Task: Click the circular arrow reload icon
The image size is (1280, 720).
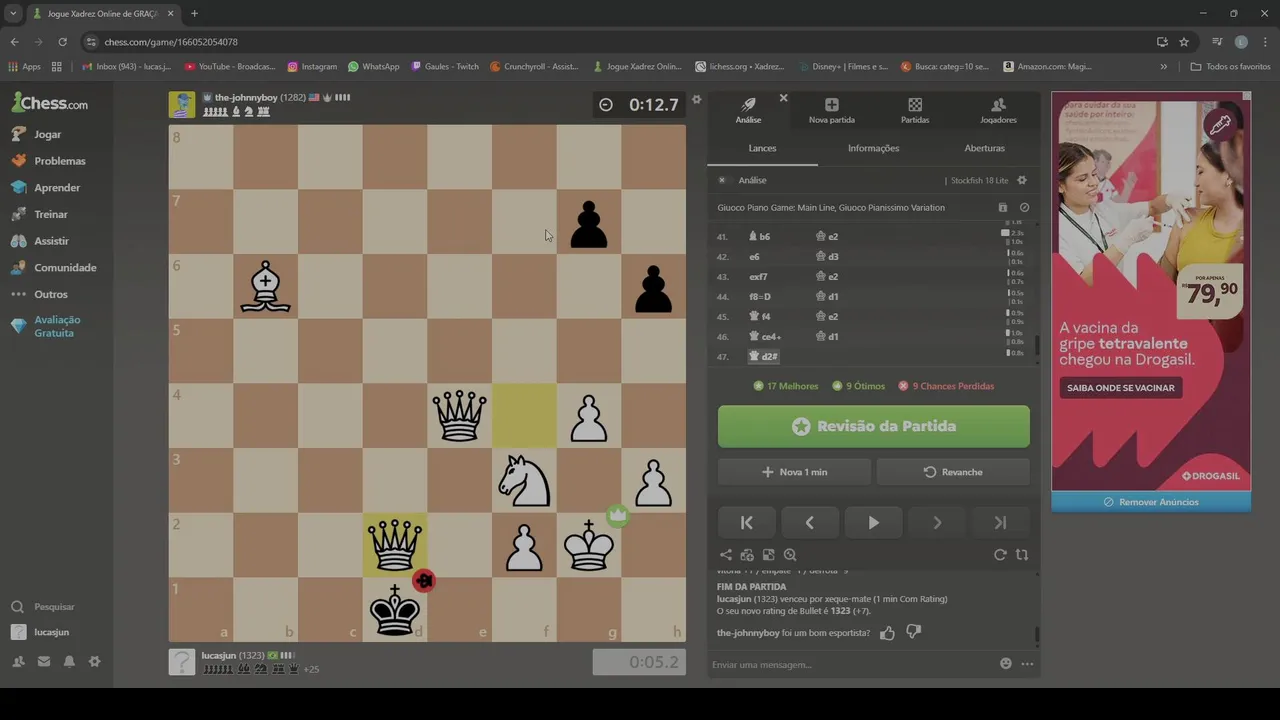Action: (1000, 555)
